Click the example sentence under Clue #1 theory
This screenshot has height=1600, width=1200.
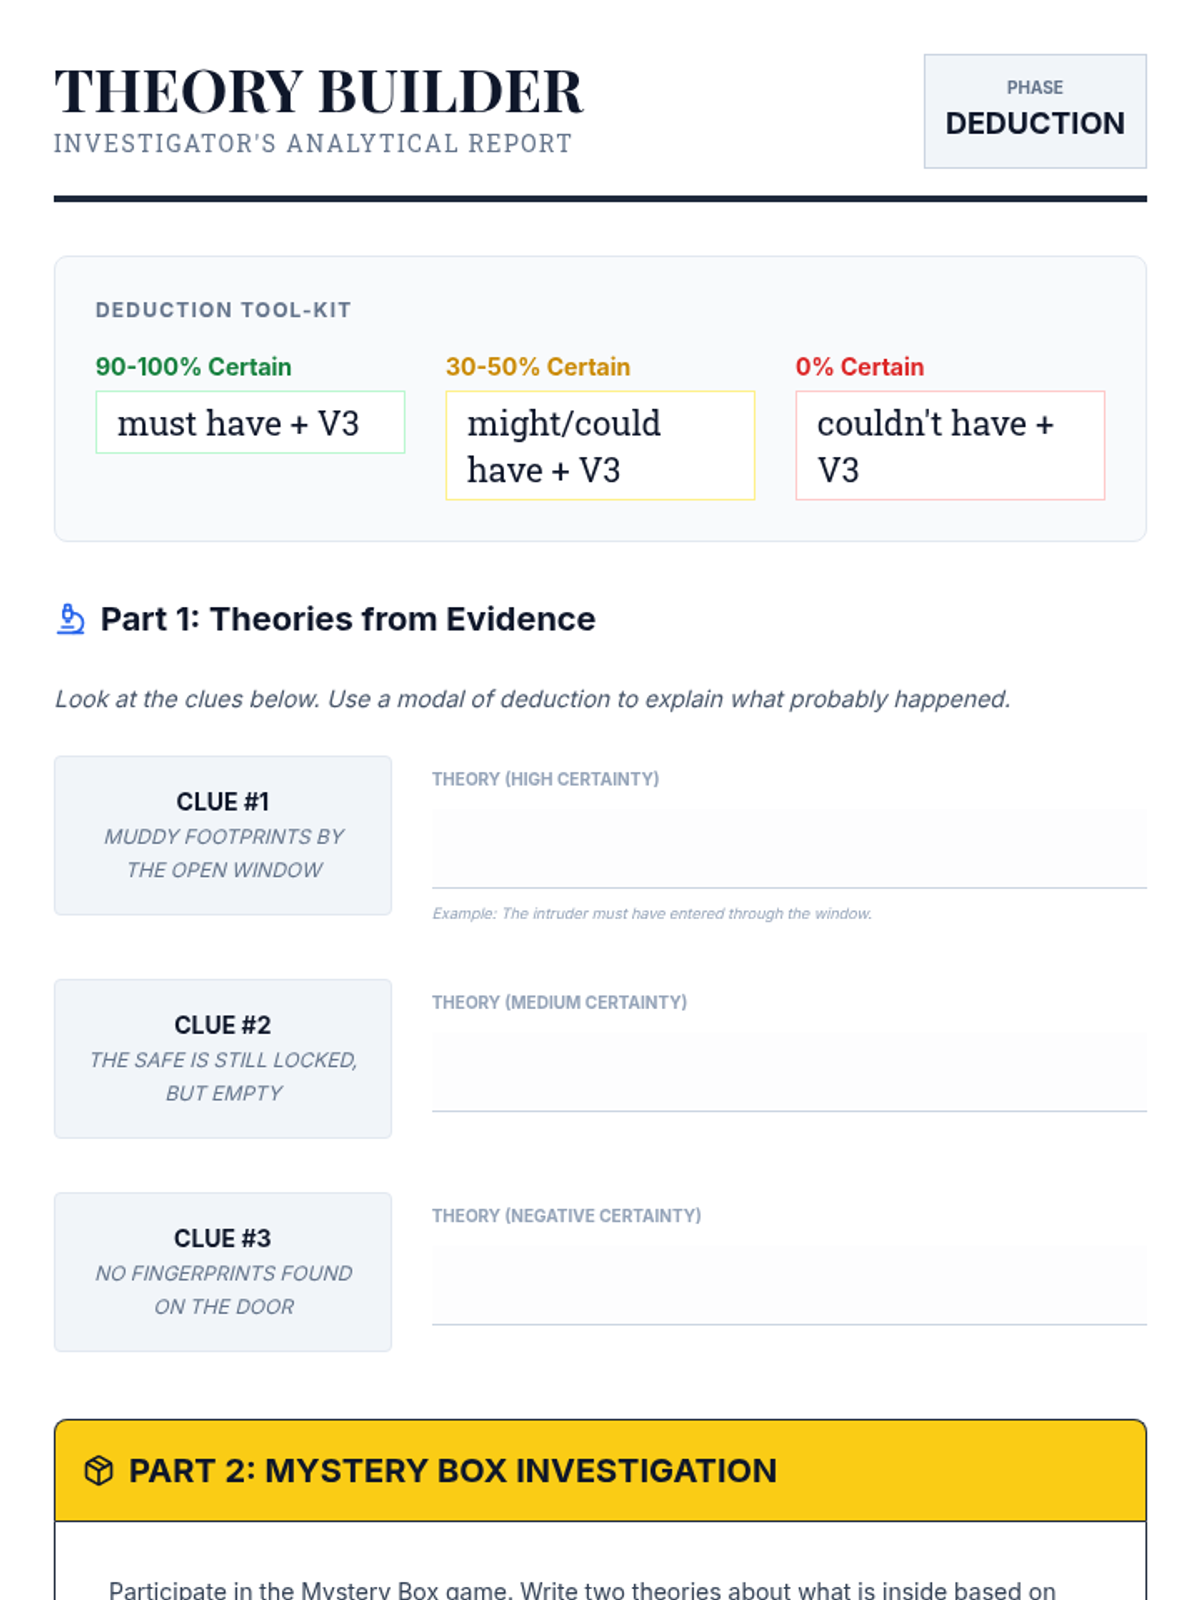click(x=651, y=914)
